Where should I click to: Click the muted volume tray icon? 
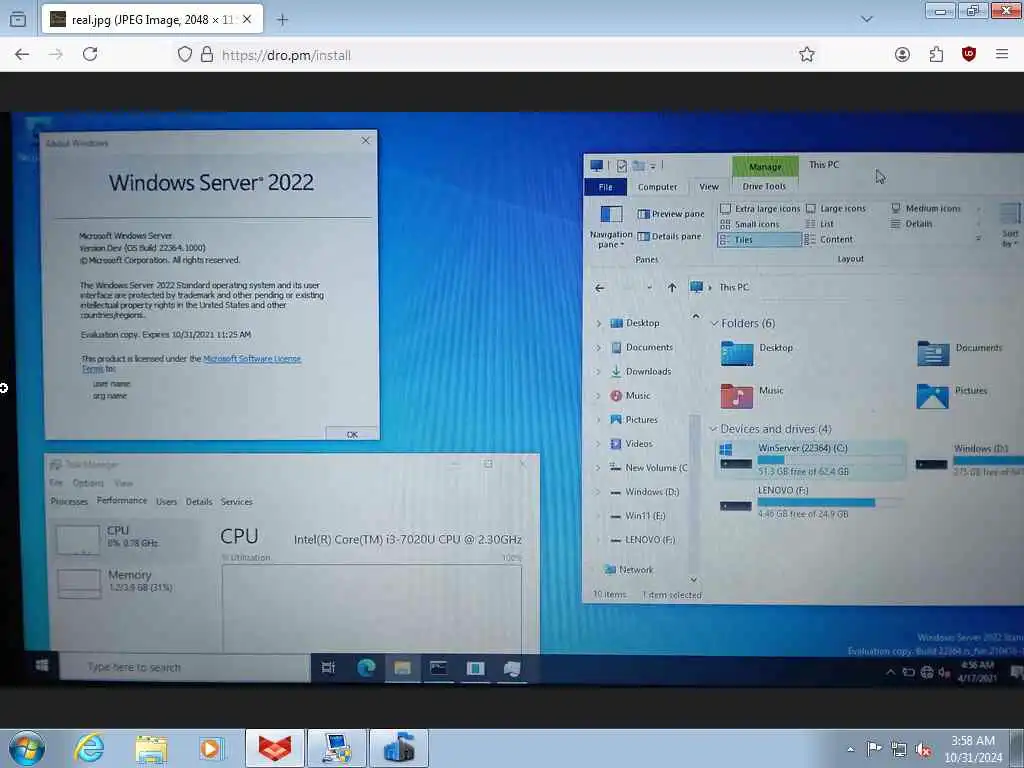click(923, 749)
